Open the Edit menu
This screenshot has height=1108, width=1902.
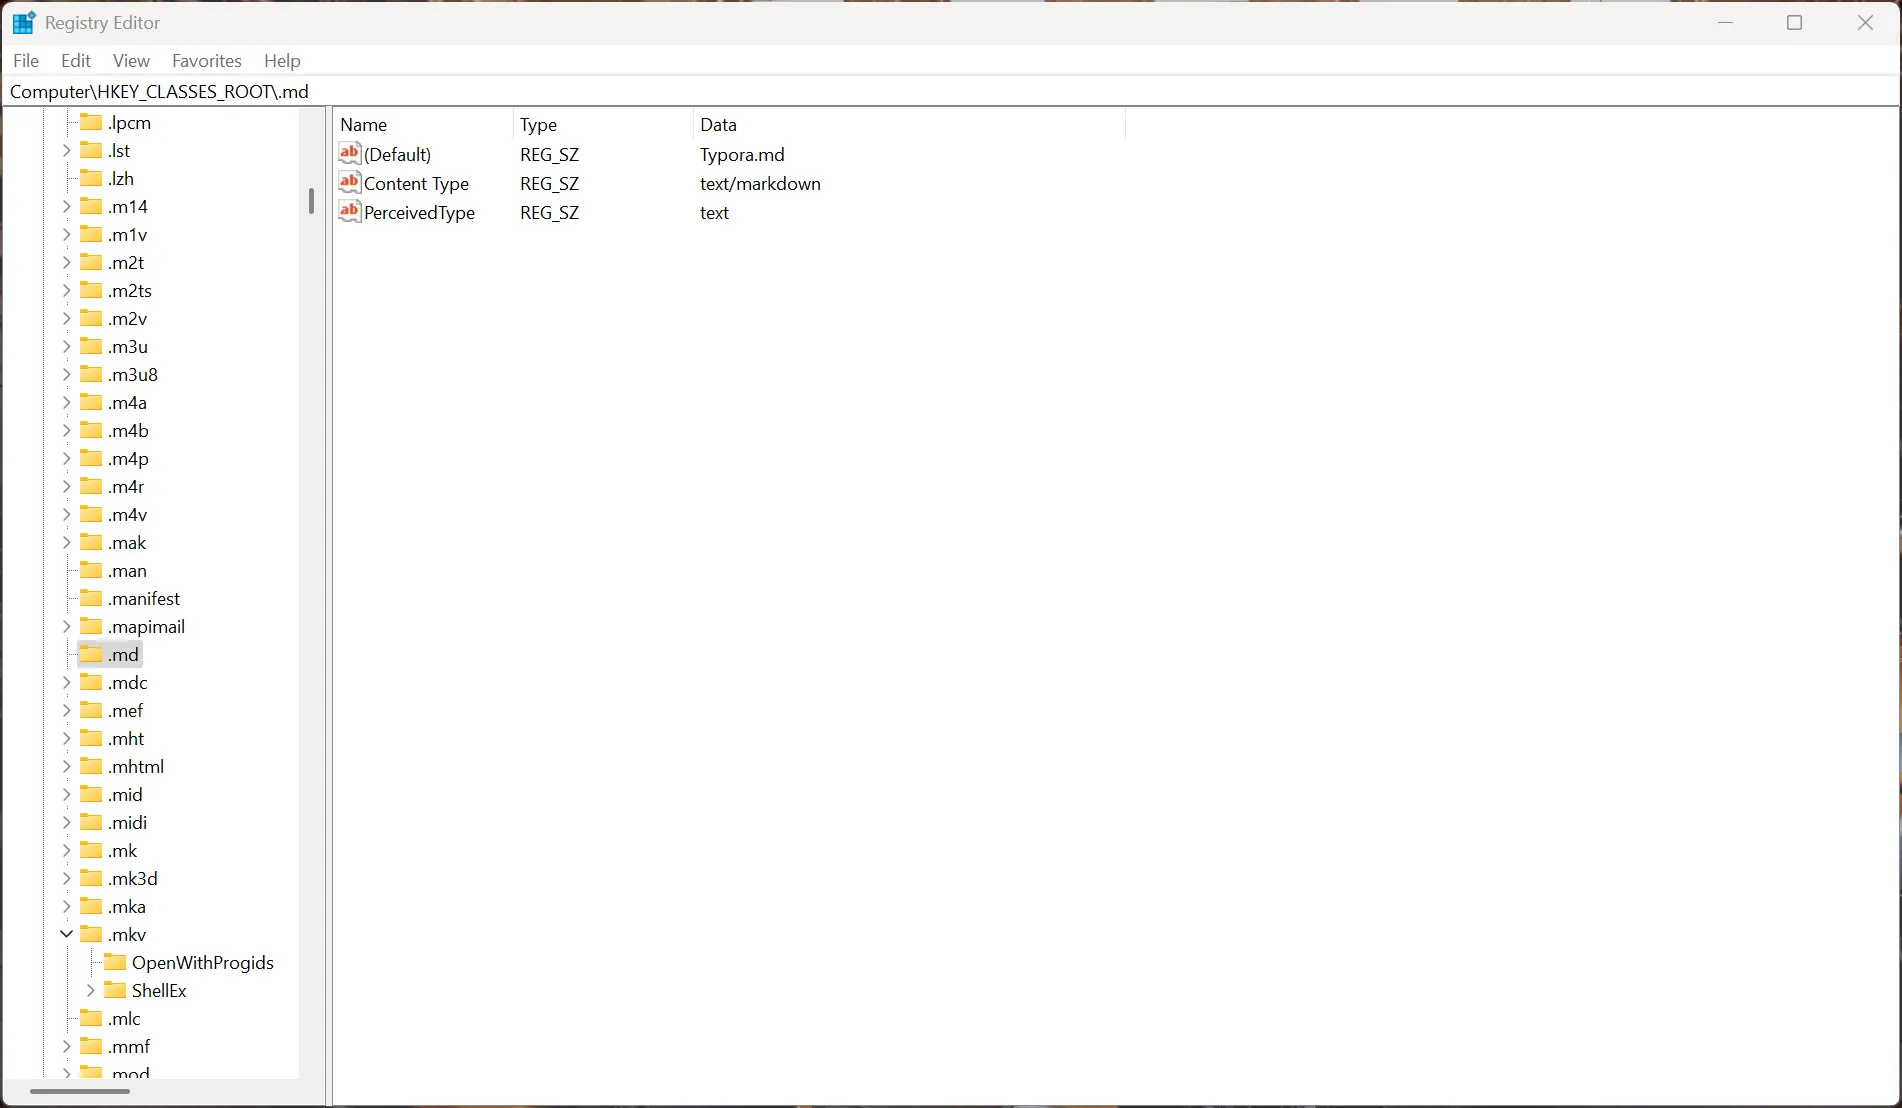tap(76, 61)
